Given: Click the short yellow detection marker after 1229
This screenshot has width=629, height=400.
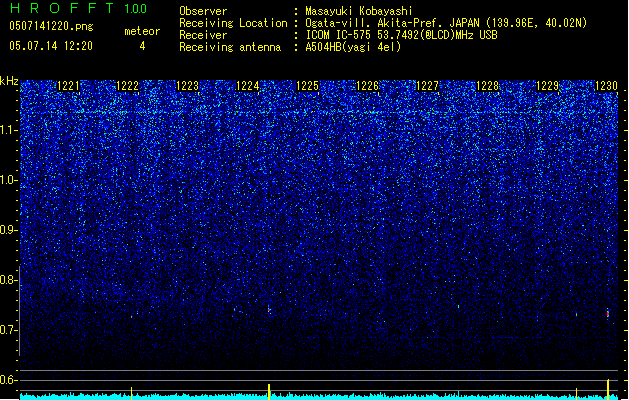Looking at the screenshot, I should (x=576, y=394).
